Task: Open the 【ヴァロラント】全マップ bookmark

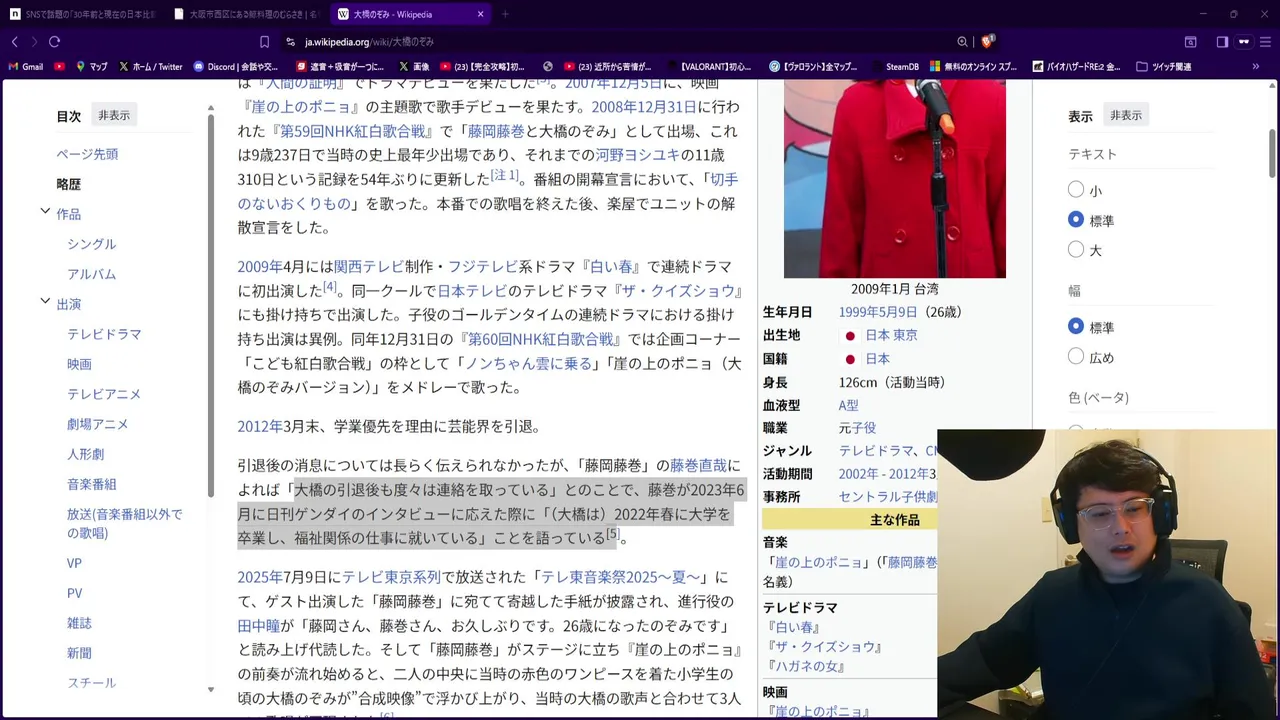Action: [x=813, y=67]
